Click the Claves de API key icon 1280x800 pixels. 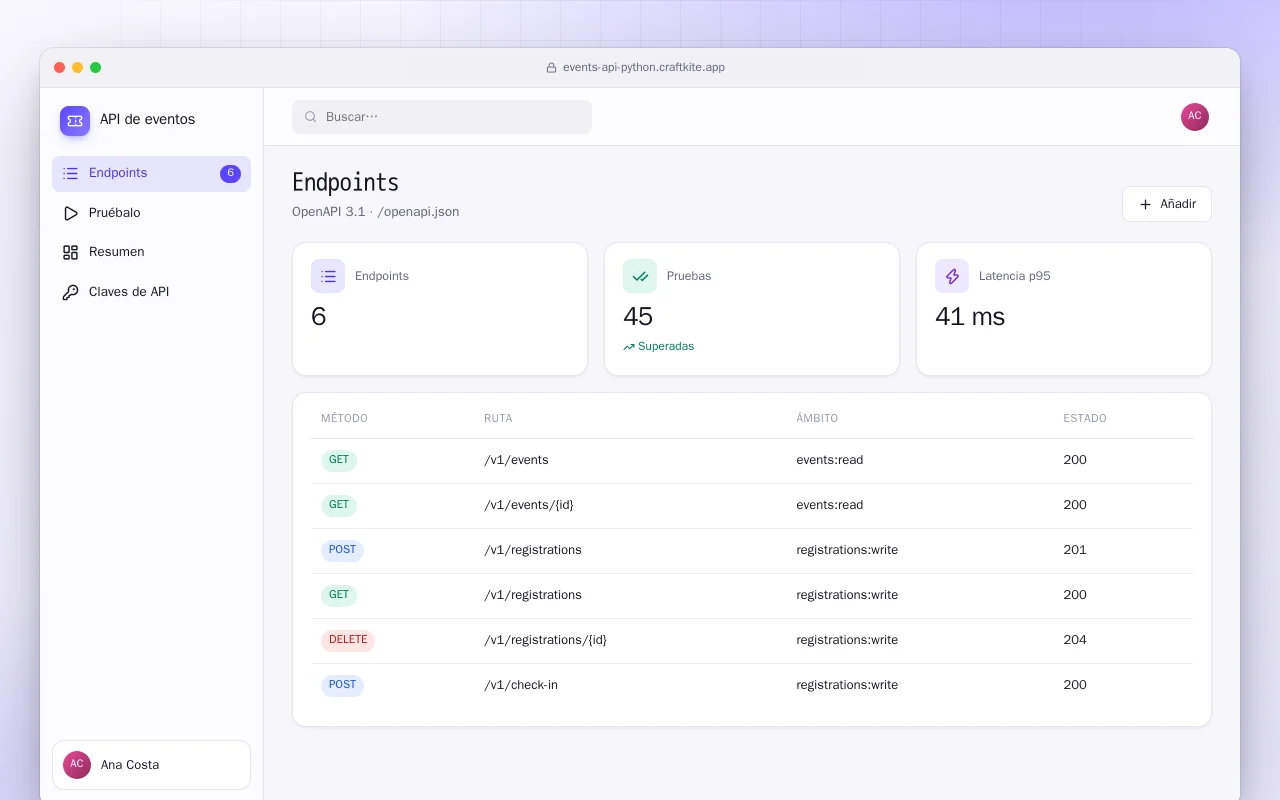click(x=70, y=292)
